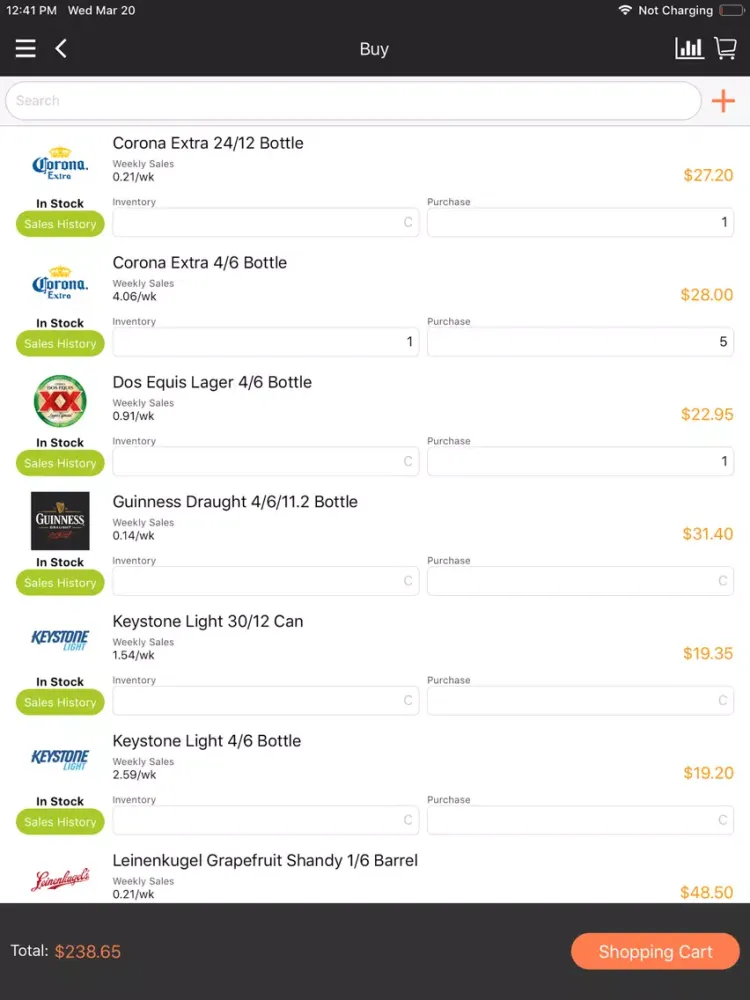Tap the orange plus add icon
The width and height of the screenshot is (750, 1000).
[722, 101]
